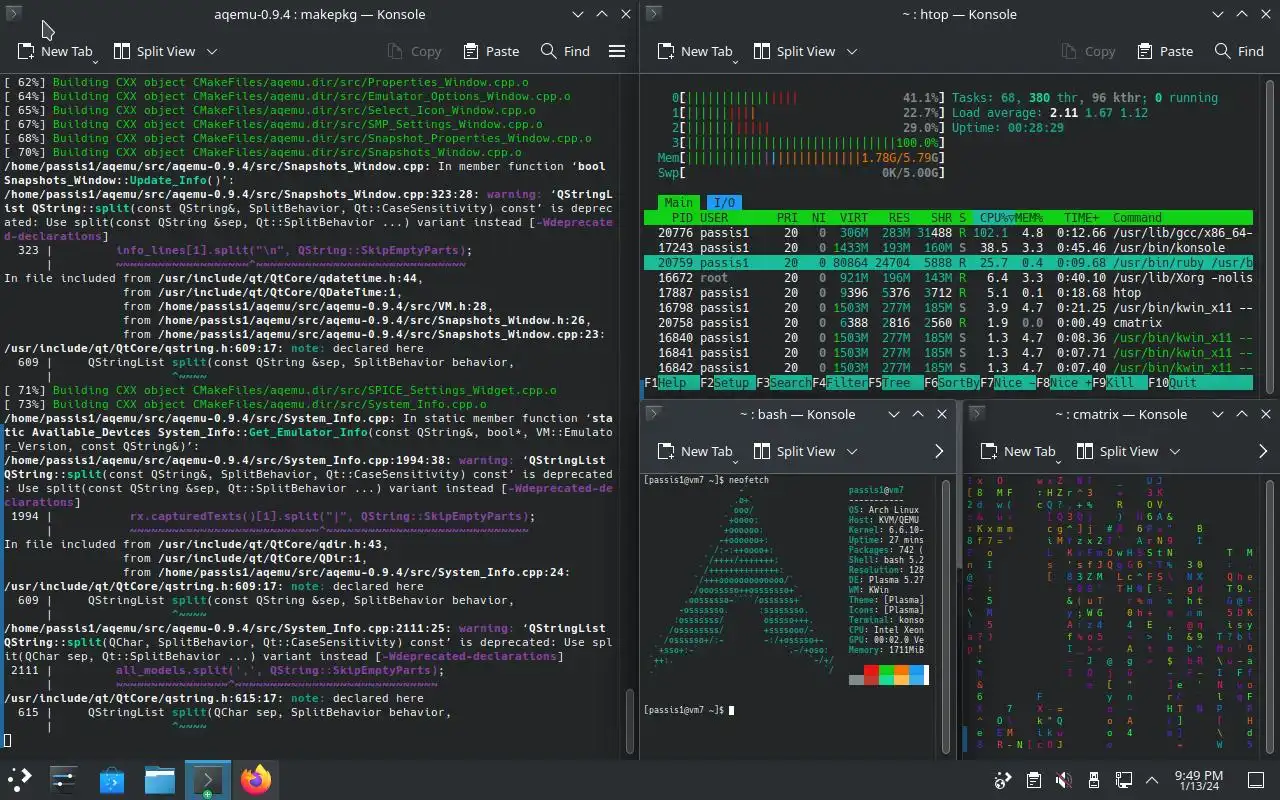Click Copy in the htop Konsole toolbar
The width and height of the screenshot is (1280, 800).
[x=1087, y=51]
